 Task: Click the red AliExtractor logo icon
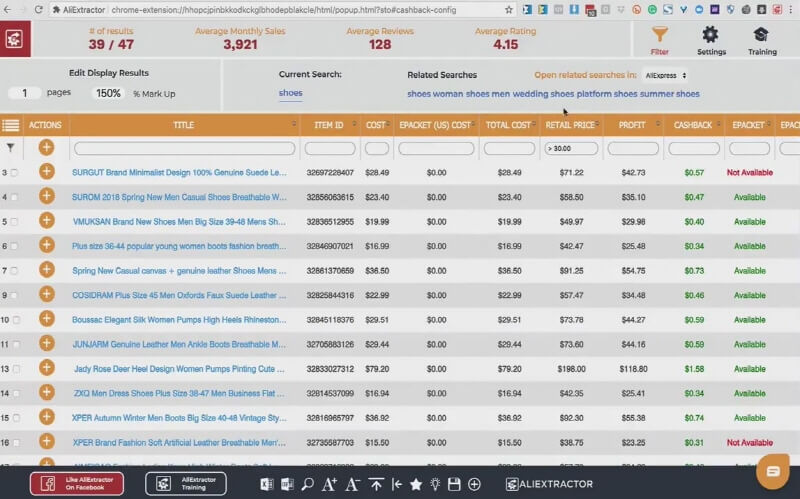coord(15,39)
